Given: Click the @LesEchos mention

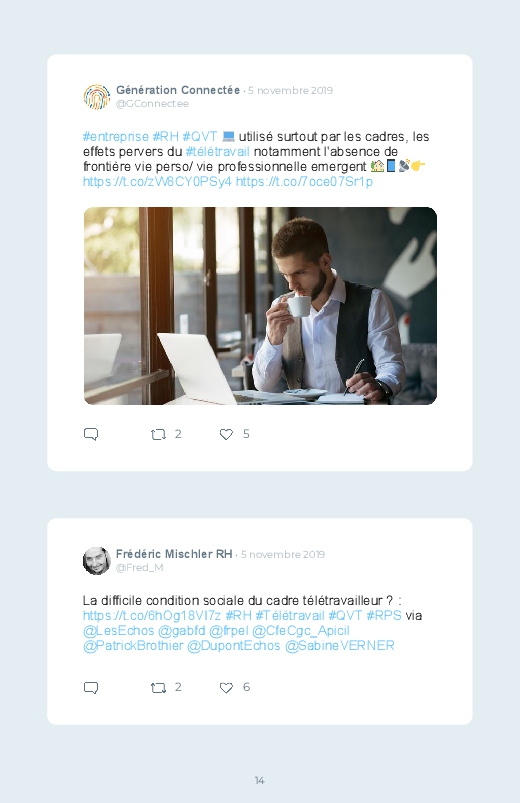Looking at the screenshot, I should (x=118, y=630).
